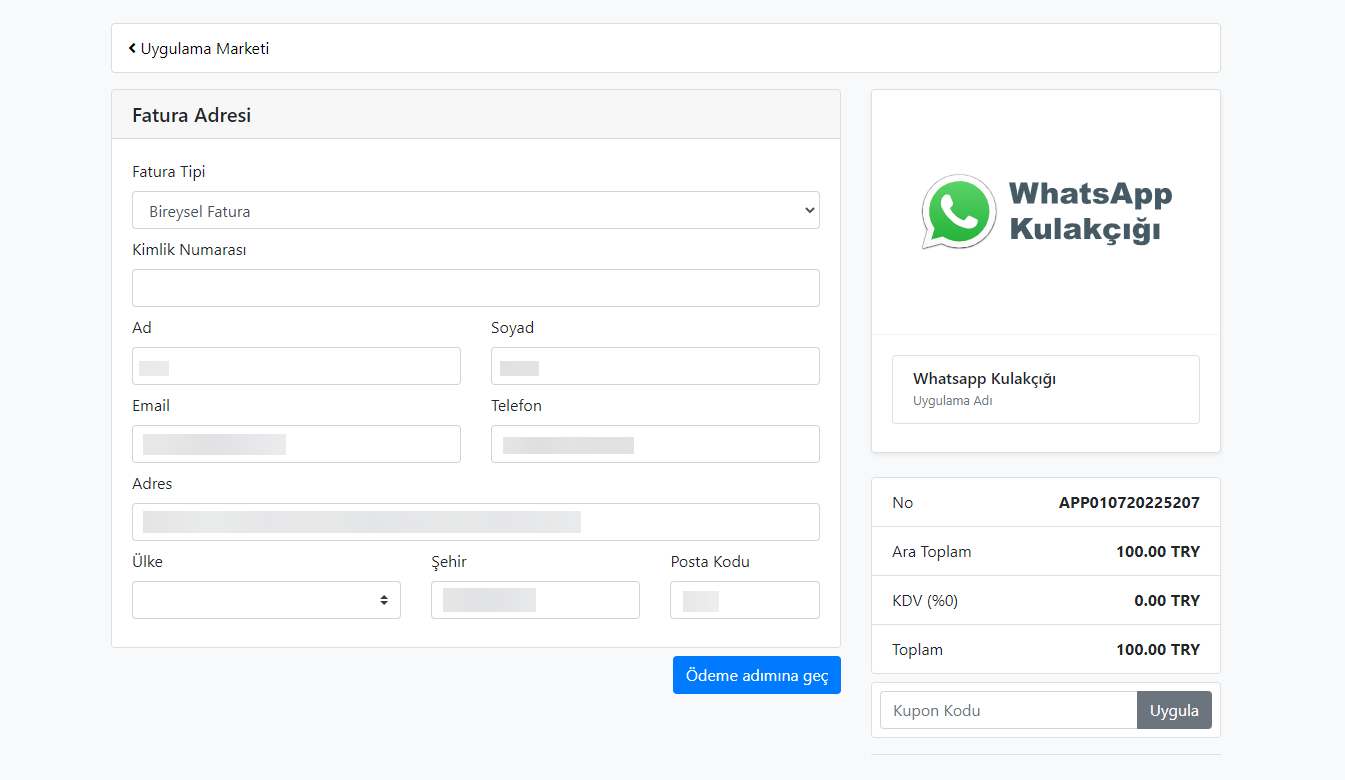Click the Fatura Tipi label
Image resolution: width=1345 pixels, height=780 pixels.
tap(169, 172)
